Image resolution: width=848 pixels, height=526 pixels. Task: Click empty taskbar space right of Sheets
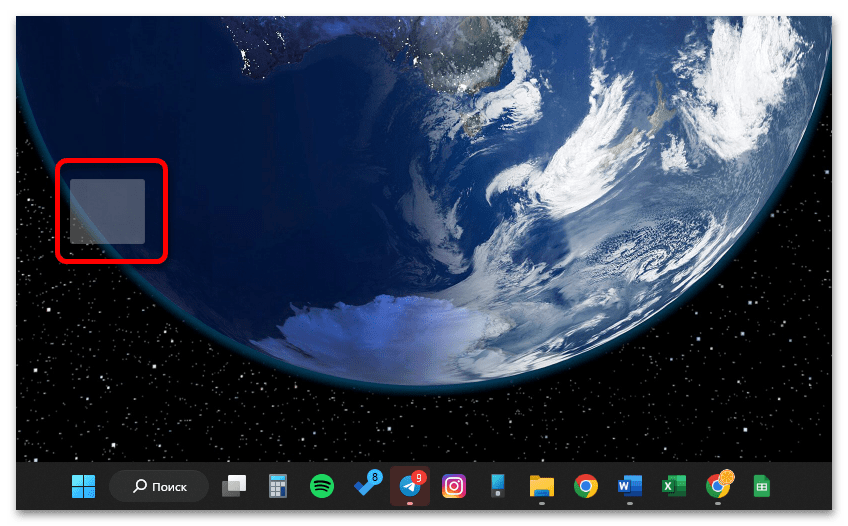tap(805, 487)
